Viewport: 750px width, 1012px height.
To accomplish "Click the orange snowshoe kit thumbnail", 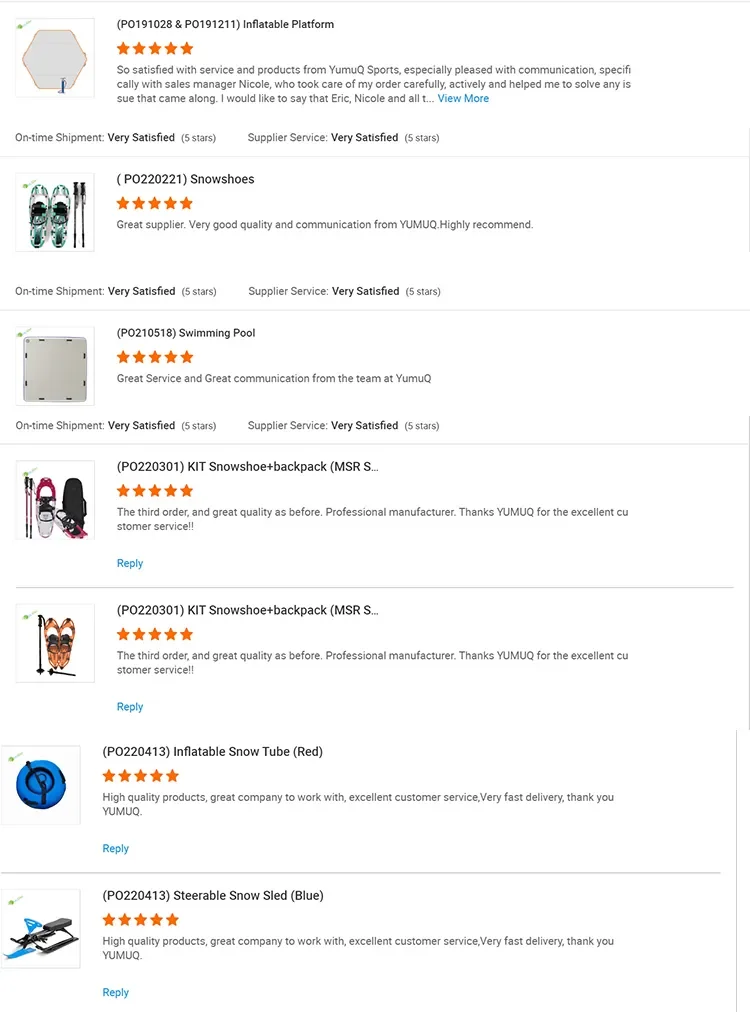I will [55, 643].
